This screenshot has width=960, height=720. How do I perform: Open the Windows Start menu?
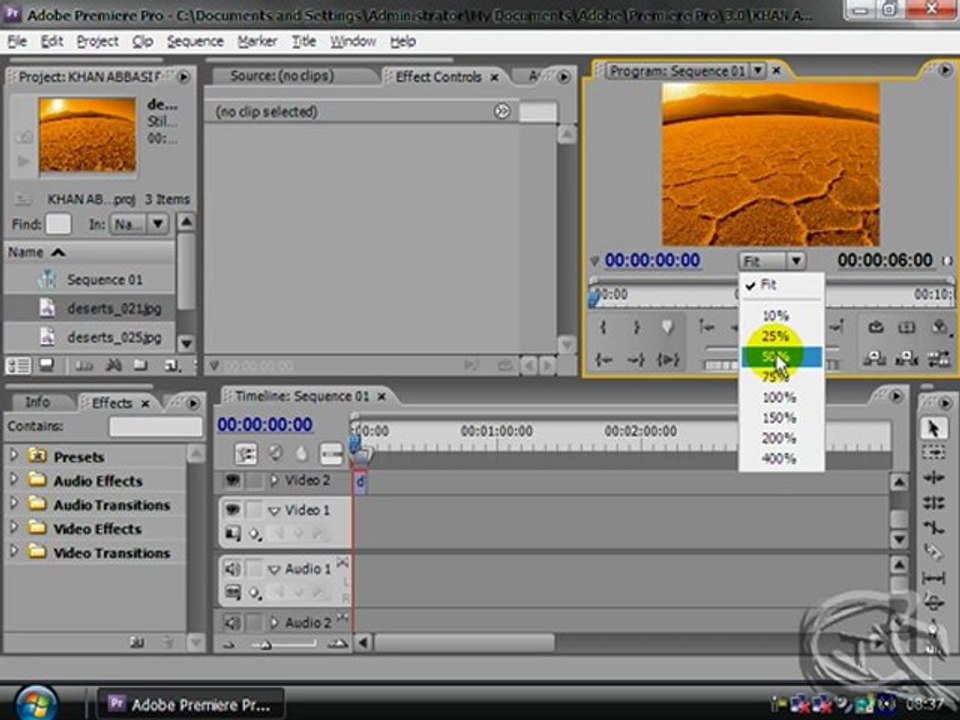point(36,703)
